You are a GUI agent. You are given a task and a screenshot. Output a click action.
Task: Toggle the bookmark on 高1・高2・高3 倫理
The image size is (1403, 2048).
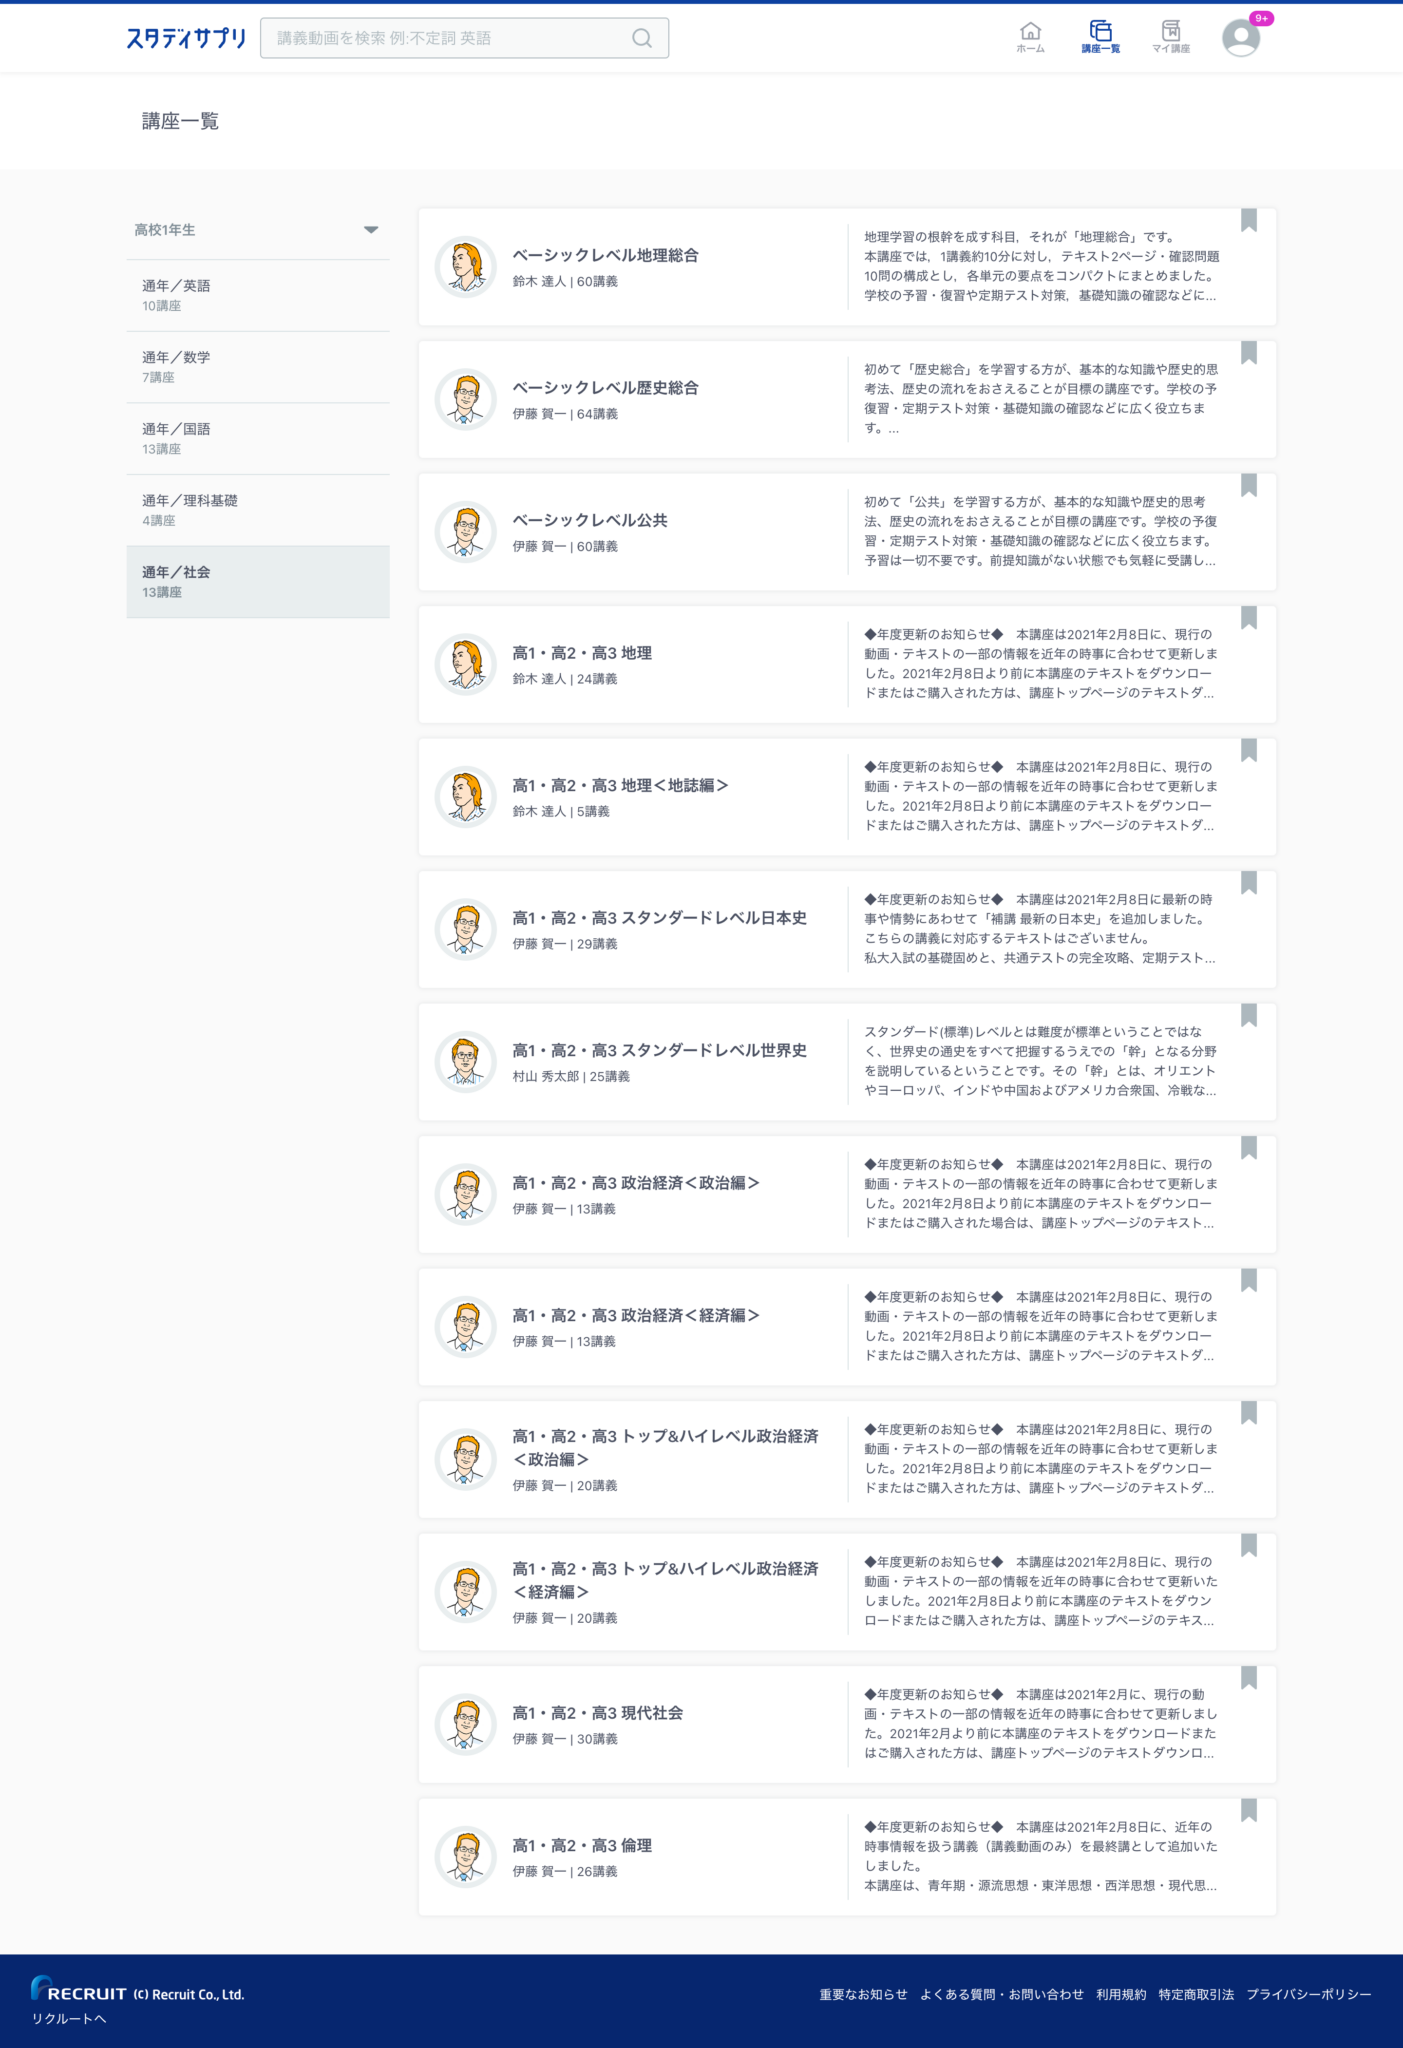[x=1249, y=1810]
